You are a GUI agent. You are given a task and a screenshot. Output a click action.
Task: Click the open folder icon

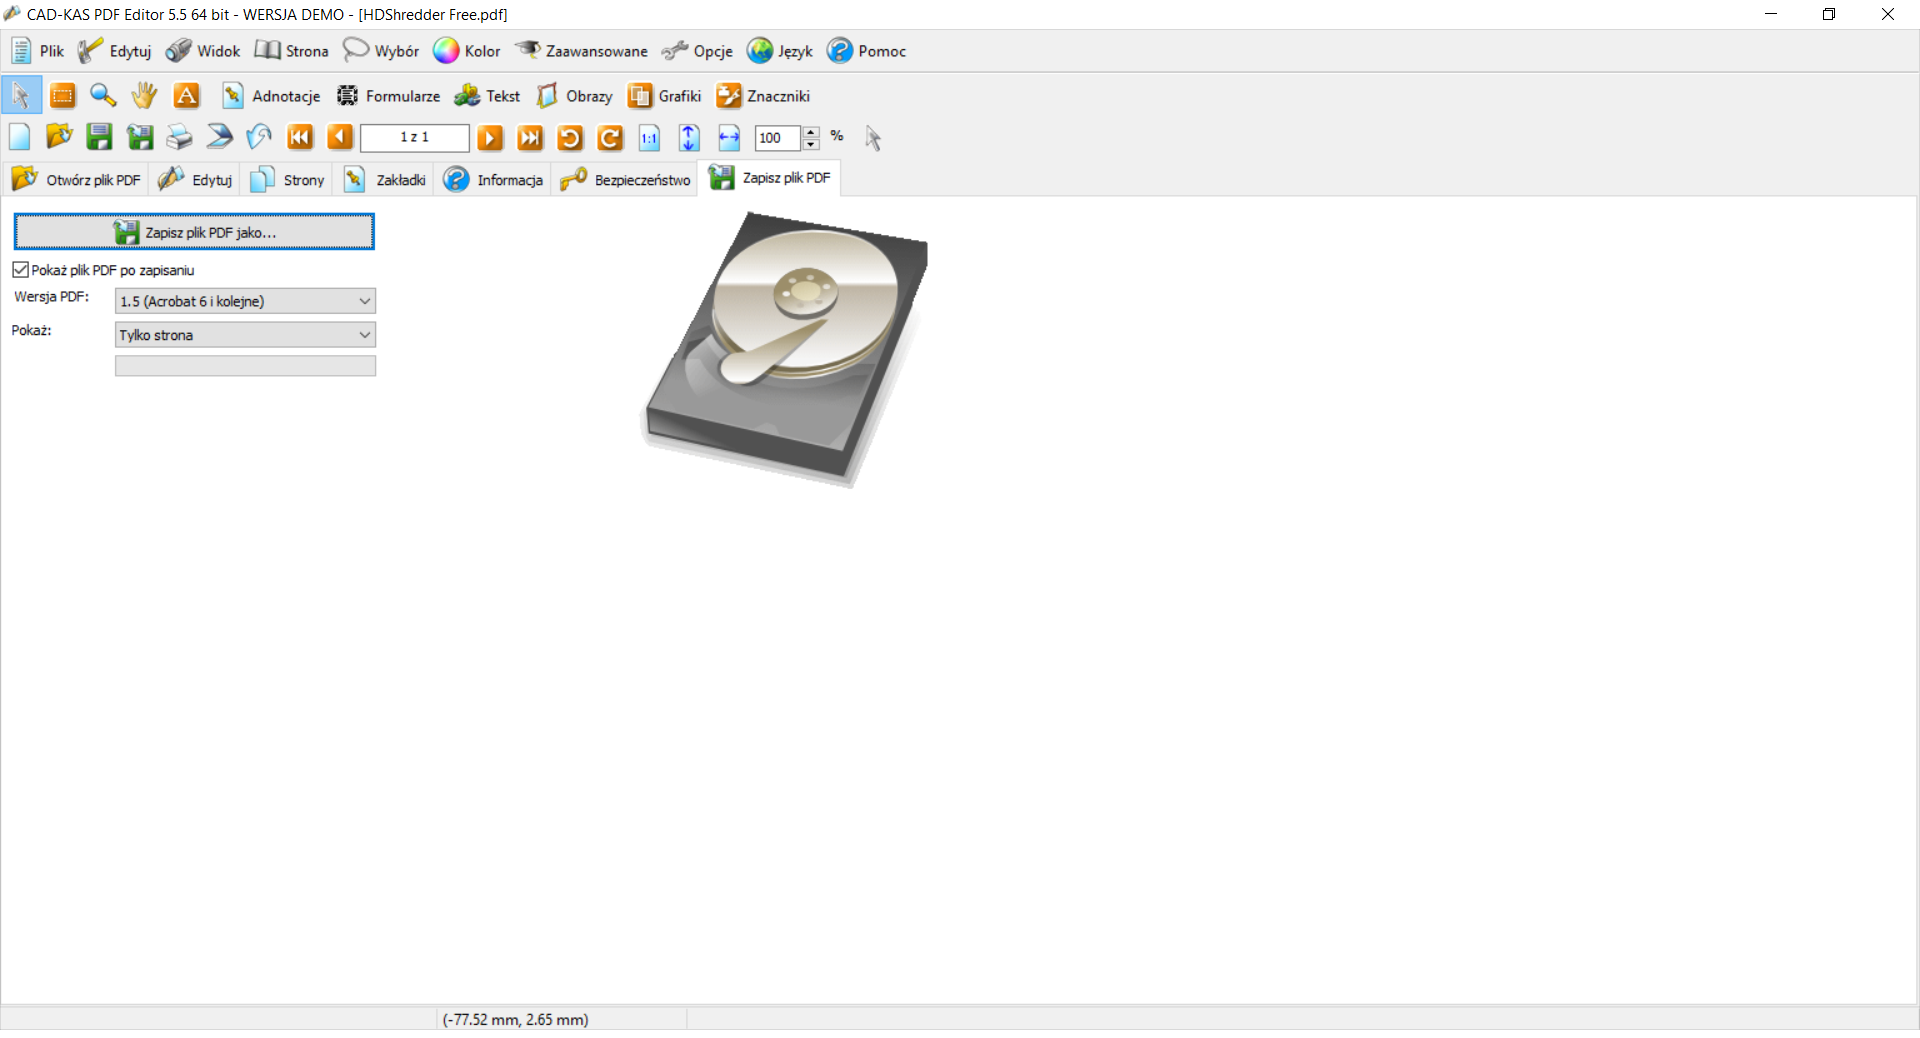pyautogui.click(x=59, y=138)
